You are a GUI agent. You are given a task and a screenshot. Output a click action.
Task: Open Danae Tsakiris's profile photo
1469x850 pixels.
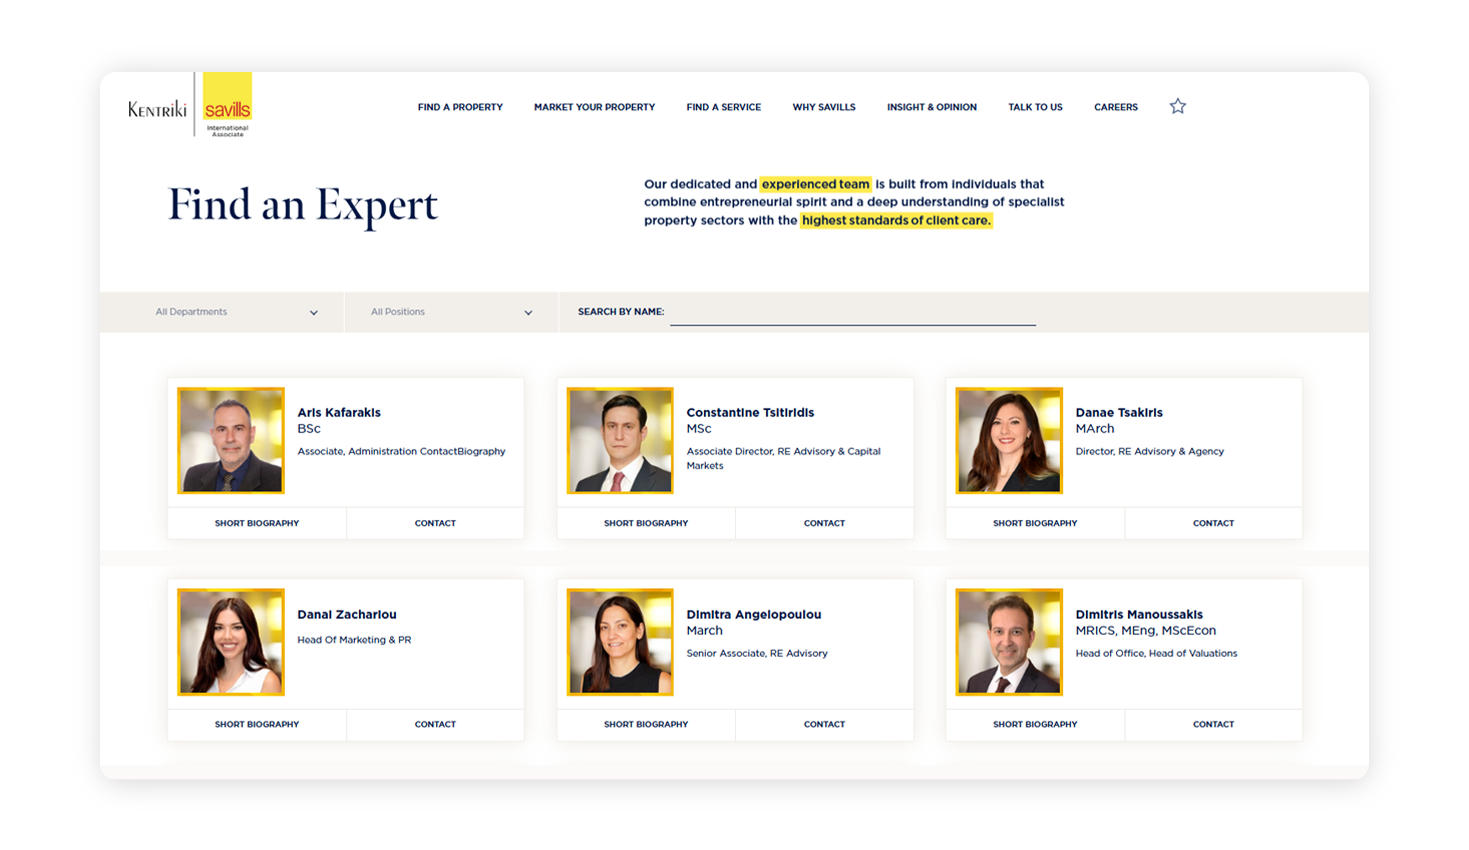(x=1008, y=440)
